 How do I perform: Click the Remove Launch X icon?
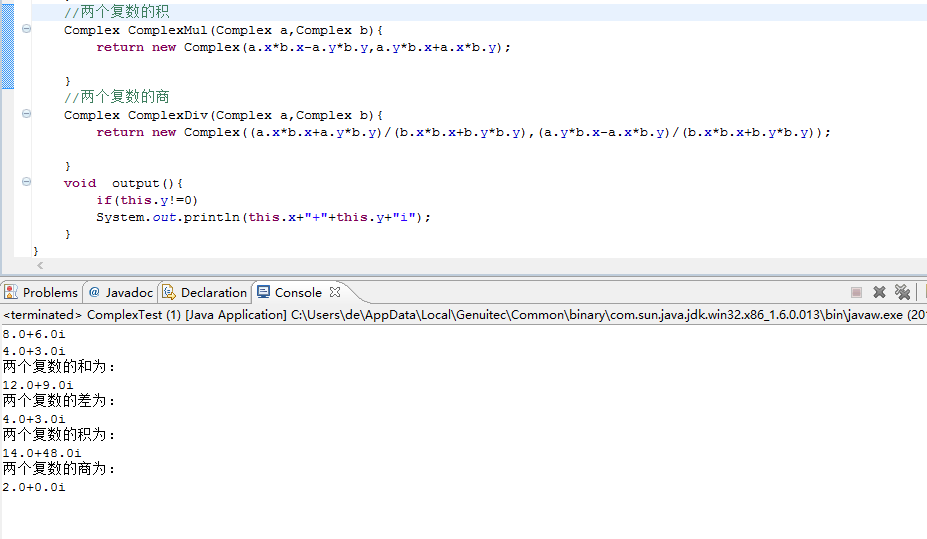(879, 292)
